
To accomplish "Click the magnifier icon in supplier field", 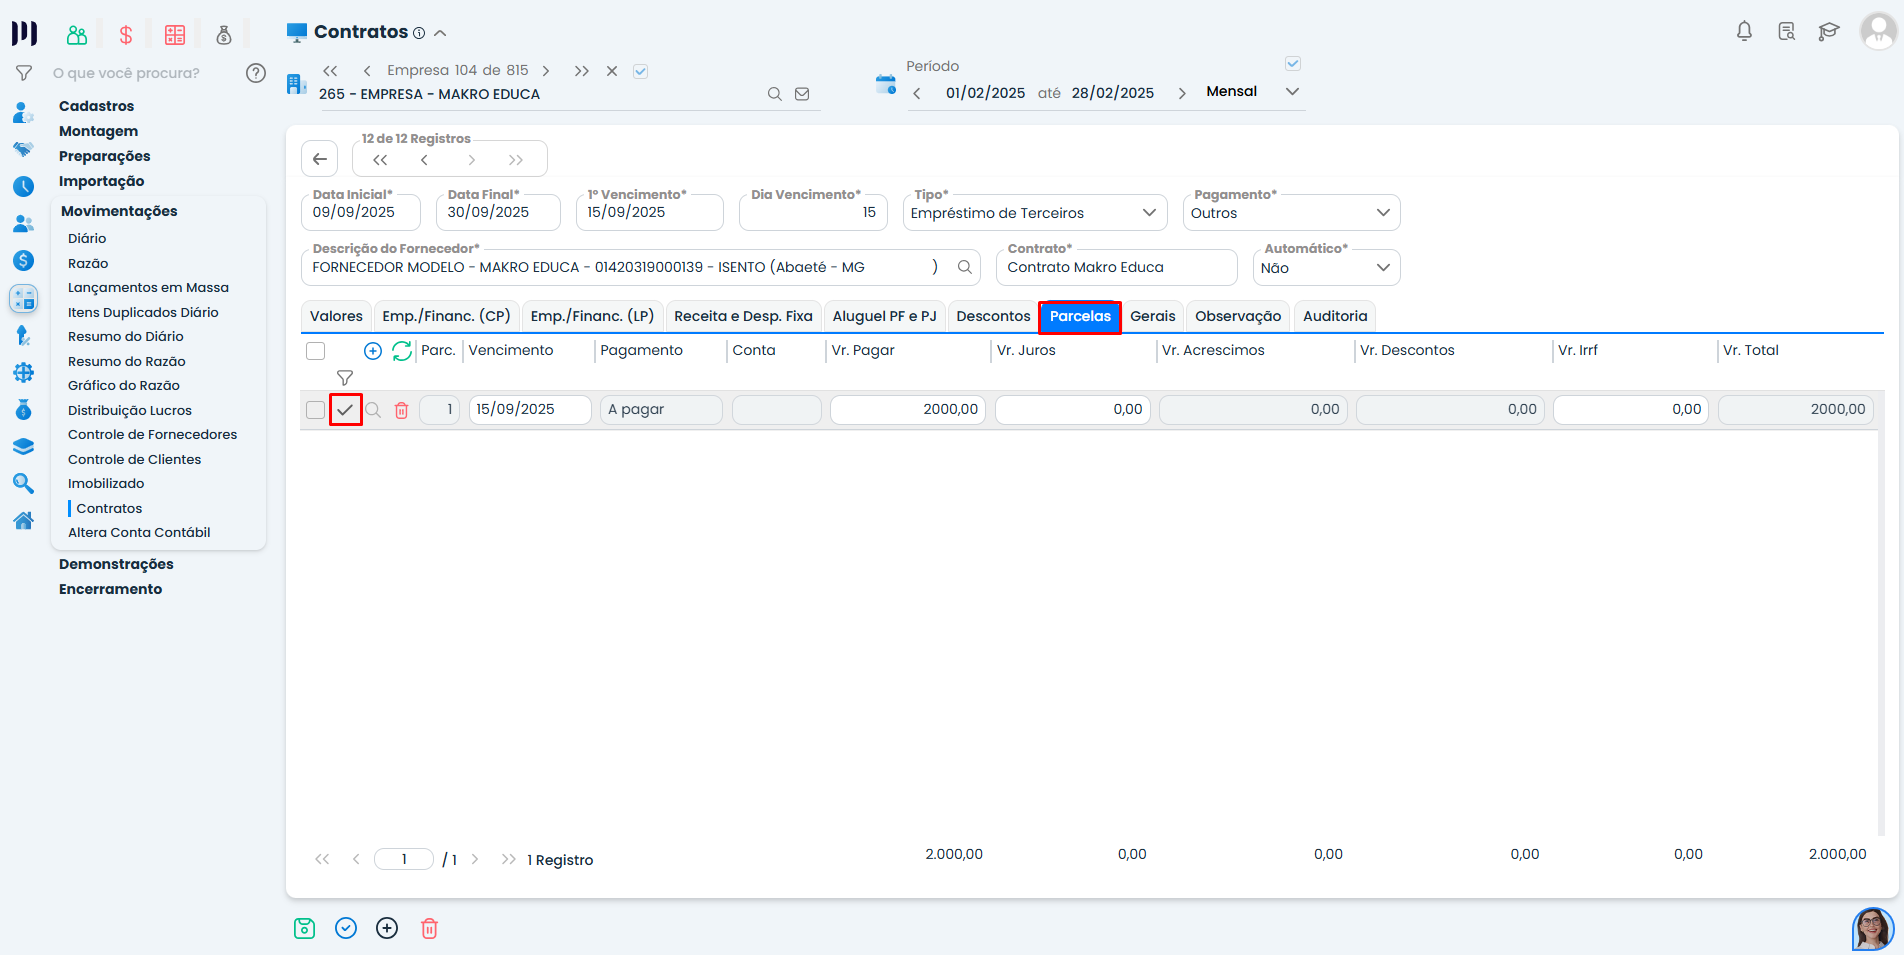I will click(x=964, y=267).
